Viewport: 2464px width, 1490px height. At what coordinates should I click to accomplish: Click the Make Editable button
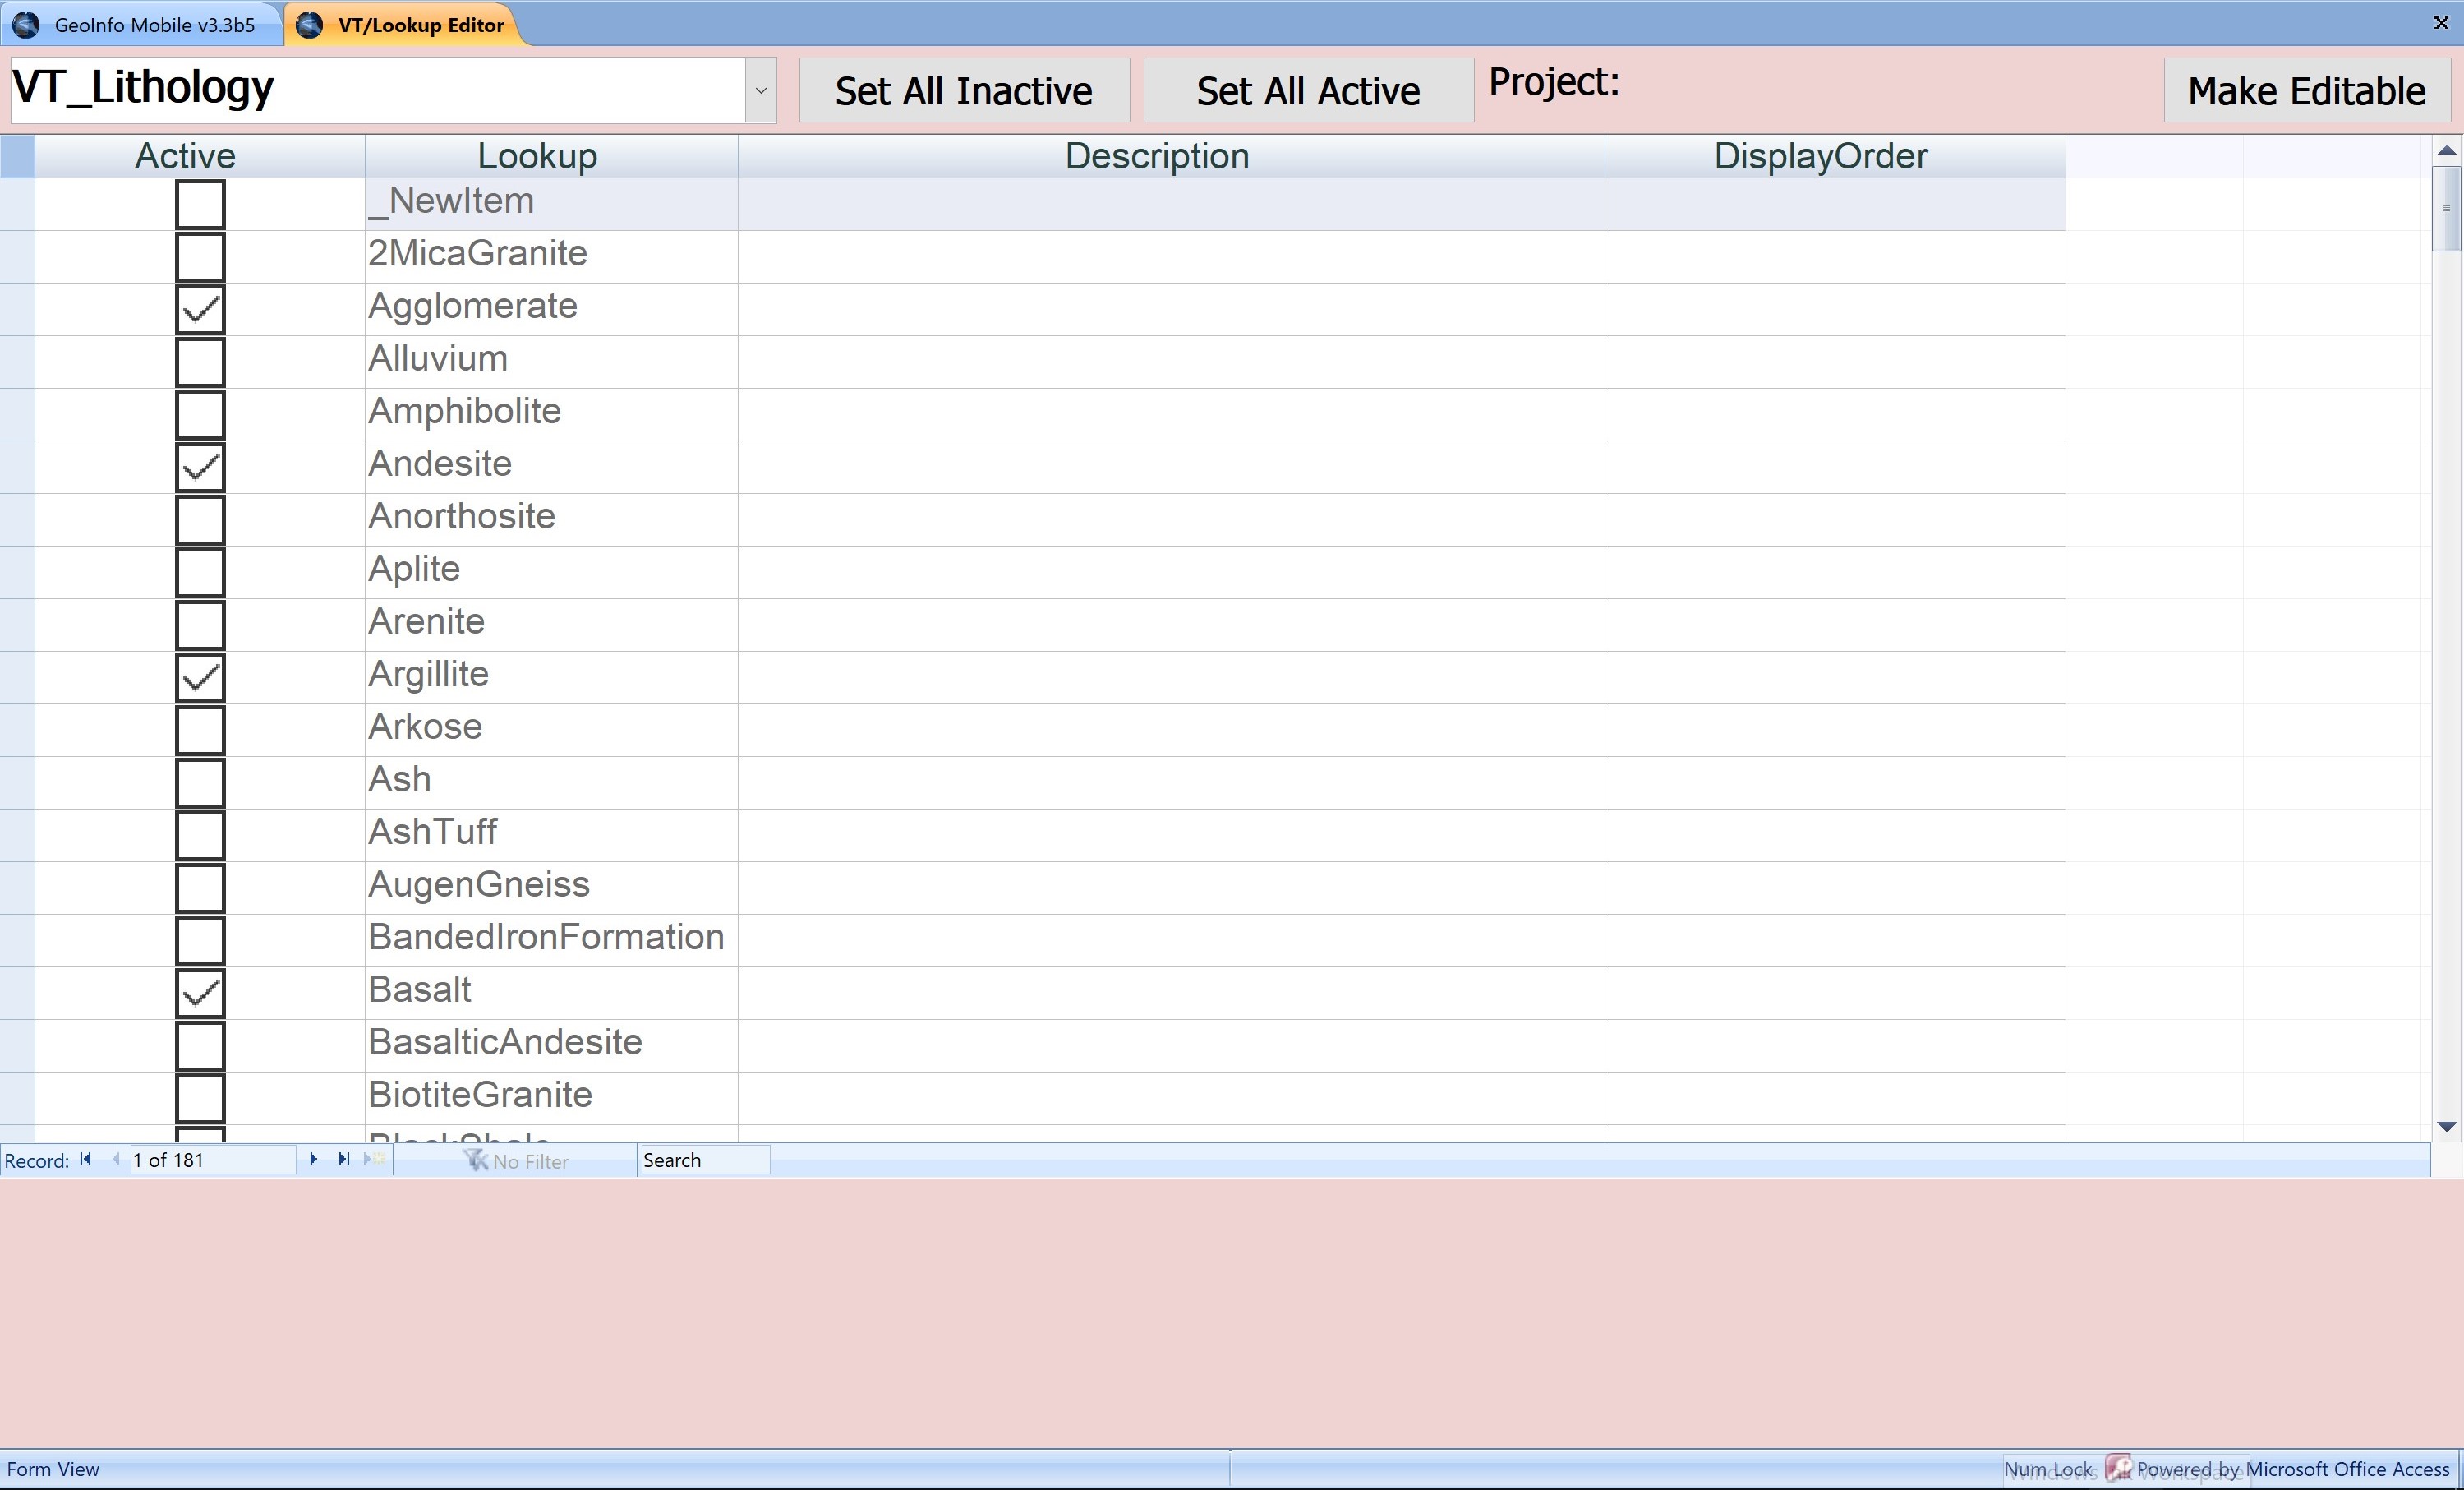(2305, 91)
